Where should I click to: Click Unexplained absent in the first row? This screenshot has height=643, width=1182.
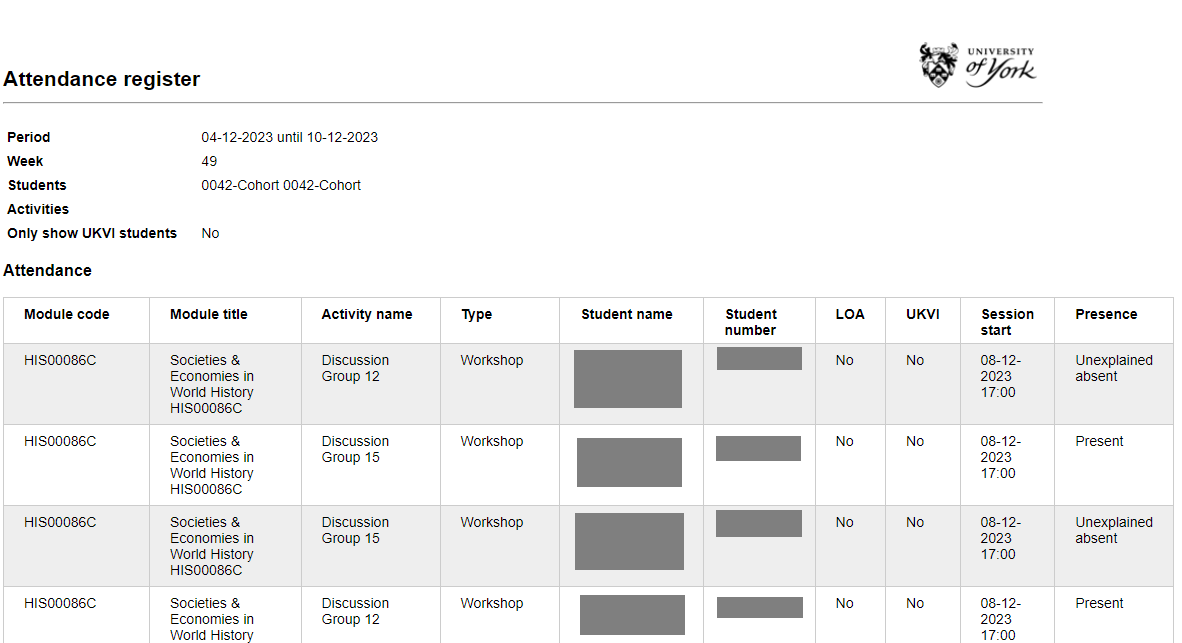click(1113, 368)
